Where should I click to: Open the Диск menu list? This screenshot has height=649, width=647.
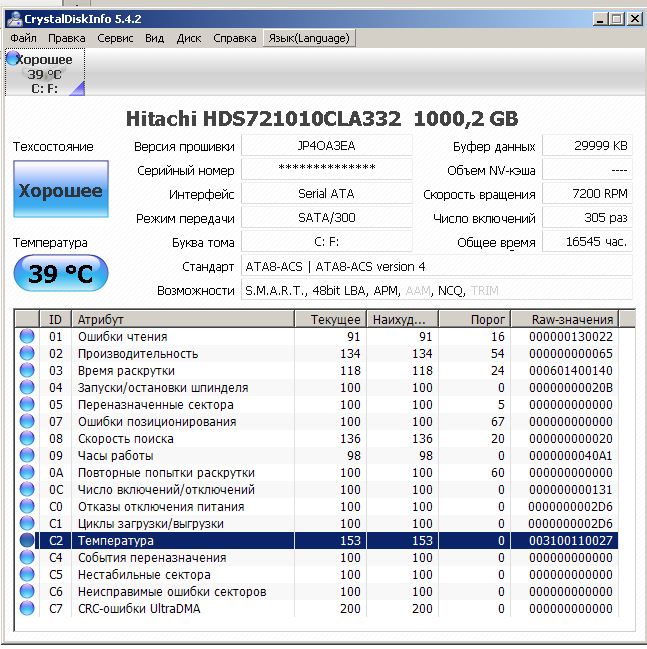click(188, 38)
